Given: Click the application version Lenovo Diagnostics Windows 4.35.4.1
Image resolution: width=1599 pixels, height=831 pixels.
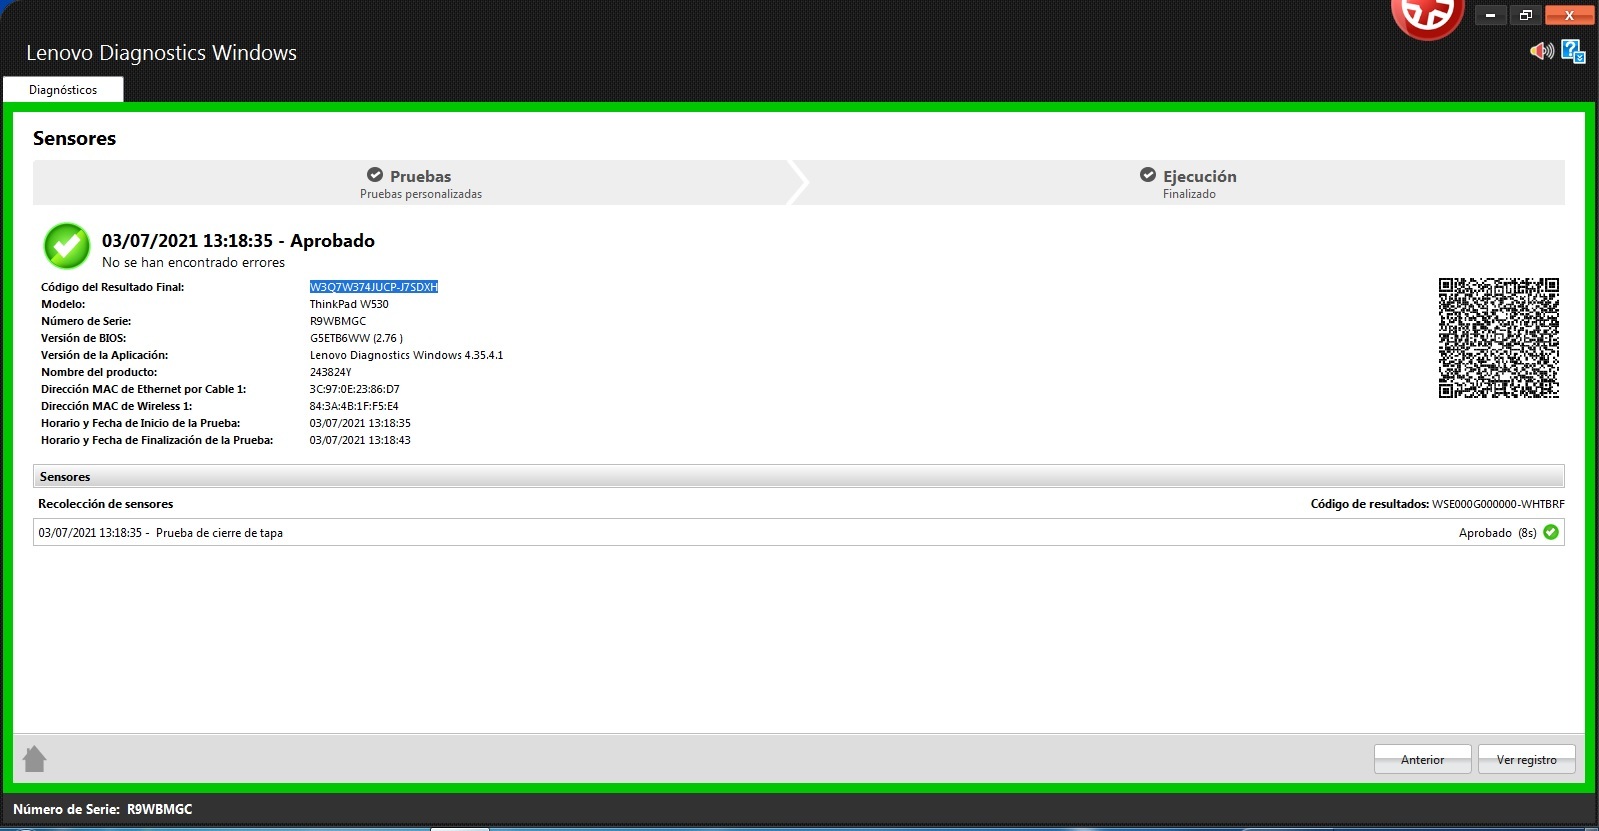Looking at the screenshot, I should tap(406, 355).
